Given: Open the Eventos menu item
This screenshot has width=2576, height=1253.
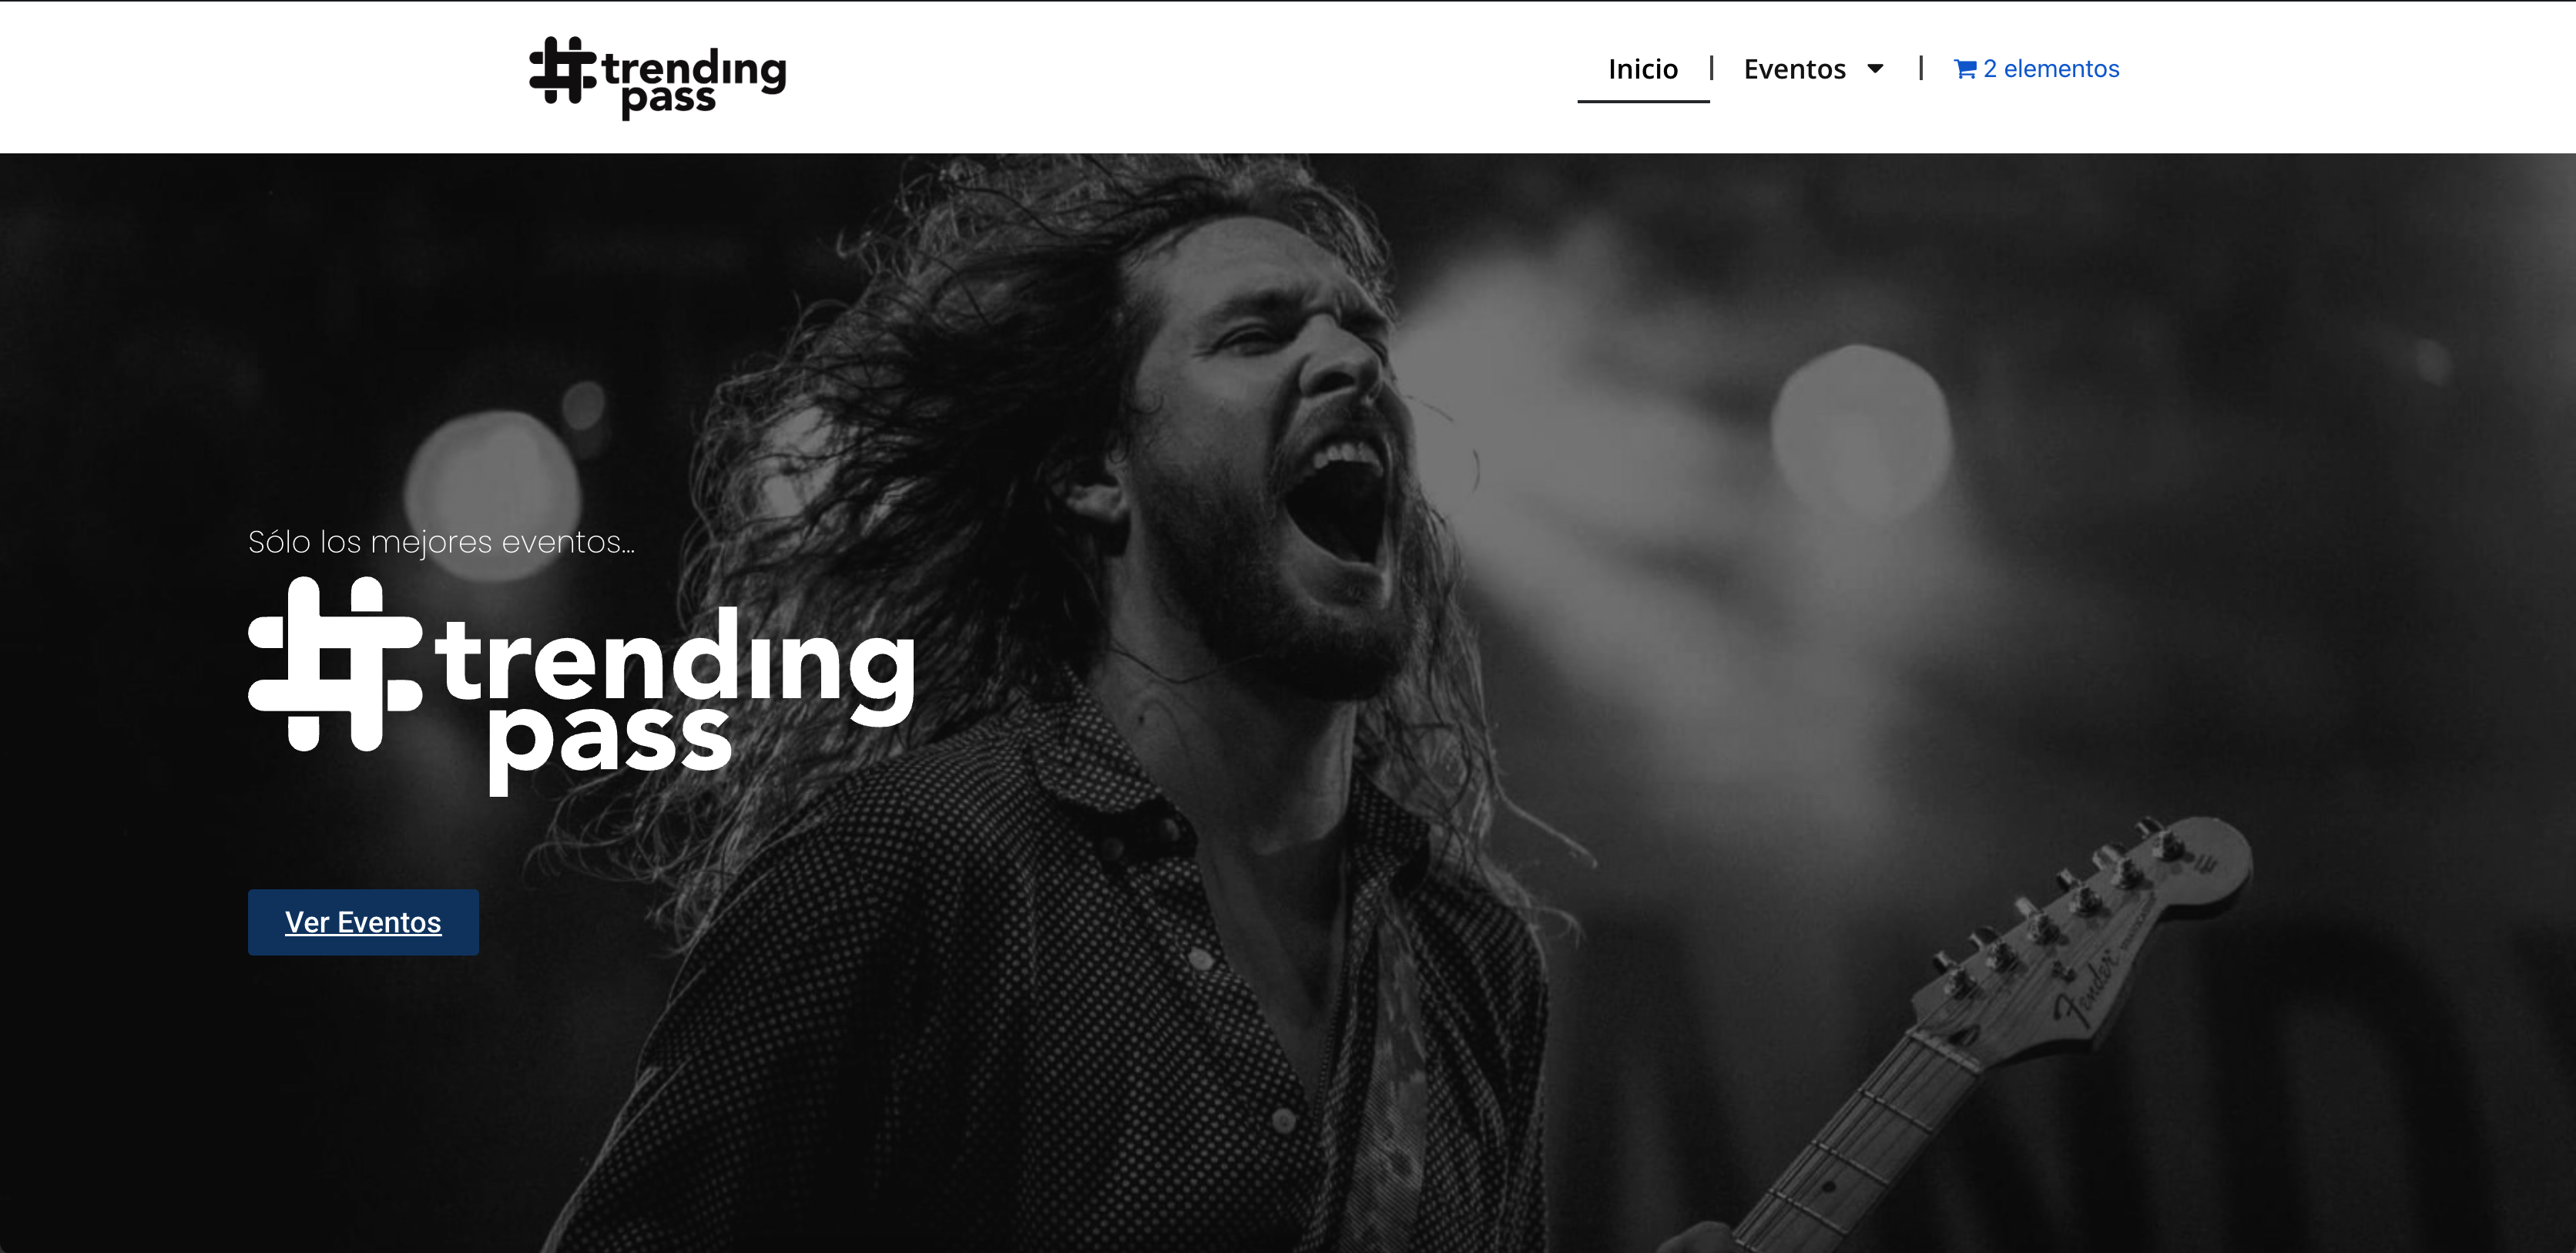Looking at the screenshot, I should tap(1794, 69).
